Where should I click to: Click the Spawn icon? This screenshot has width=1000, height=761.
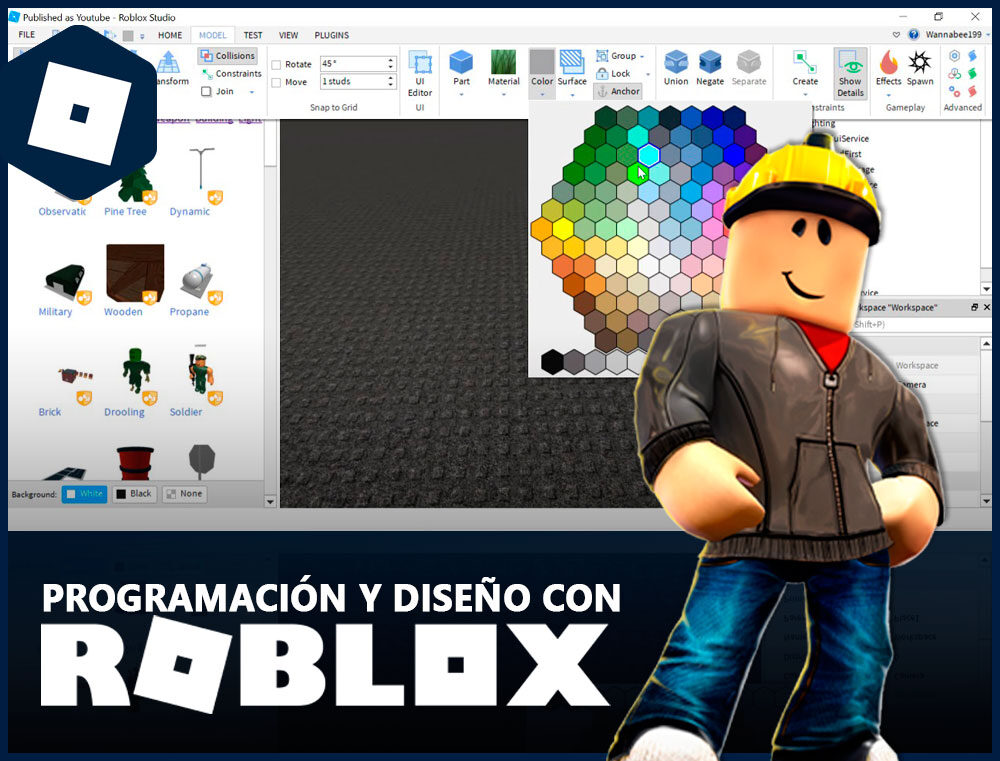[920, 63]
